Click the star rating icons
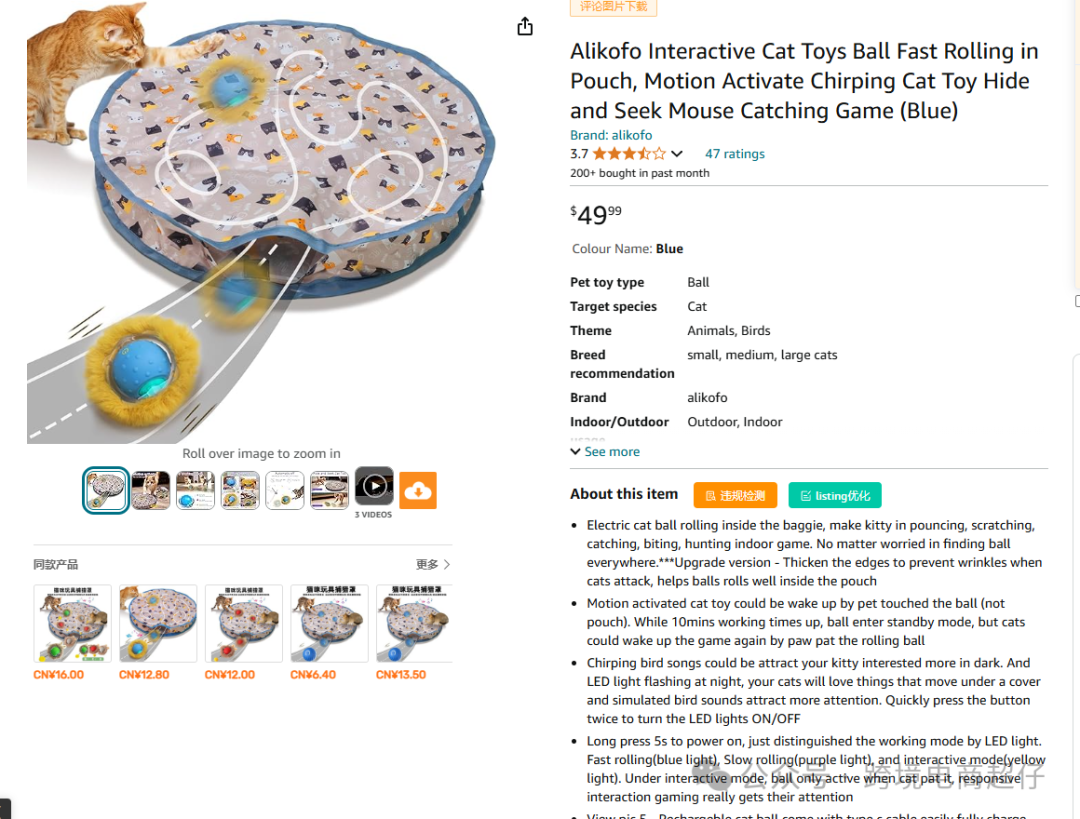1080x819 pixels. (630, 154)
